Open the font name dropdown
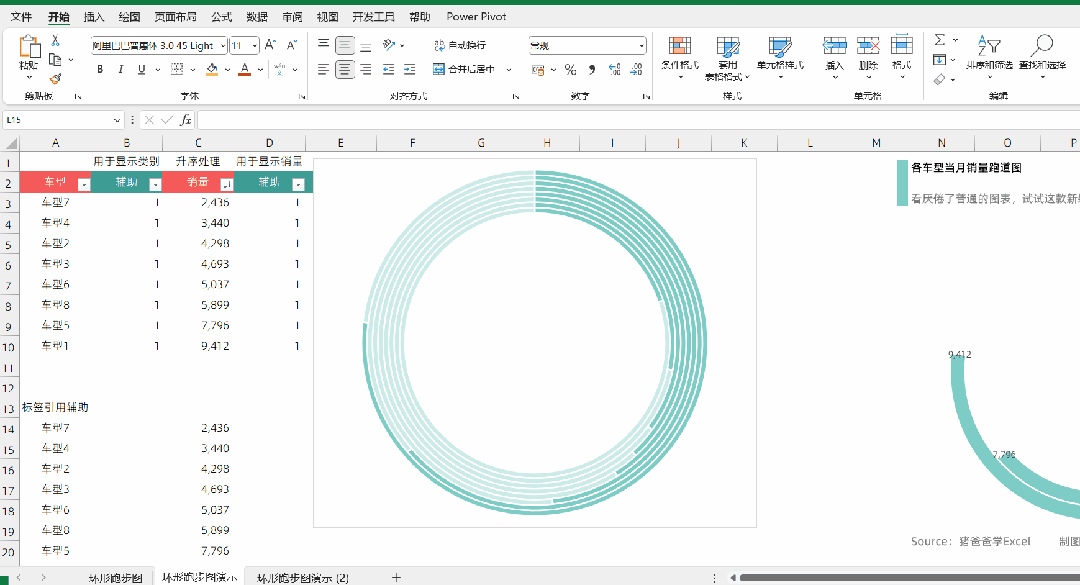Image resolution: width=1080 pixels, height=585 pixels. pyautogui.click(x=223, y=46)
